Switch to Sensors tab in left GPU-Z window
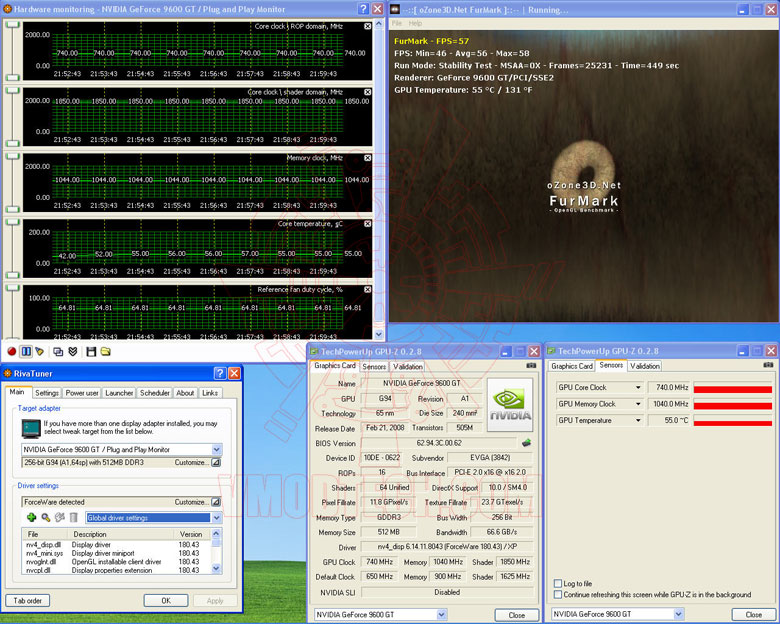780x624 pixels. pos(374,366)
